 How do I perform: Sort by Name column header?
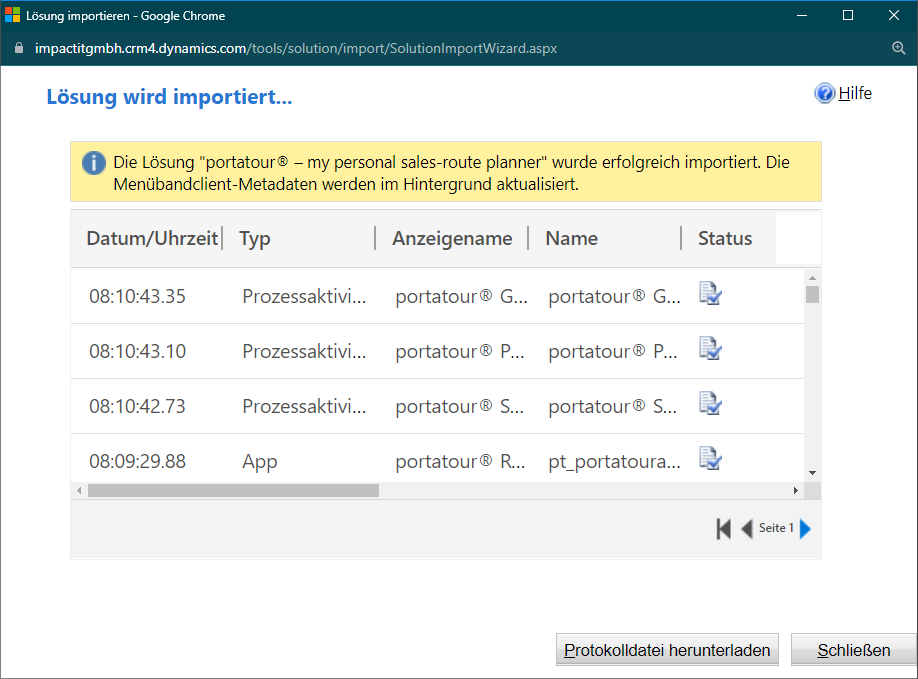point(571,239)
